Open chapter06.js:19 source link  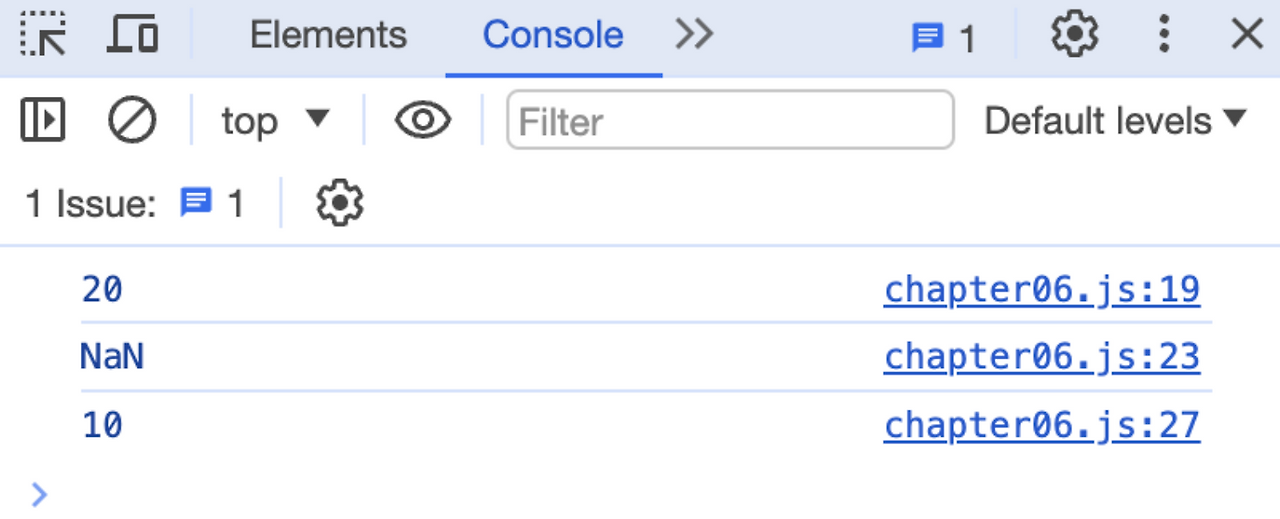click(1042, 289)
